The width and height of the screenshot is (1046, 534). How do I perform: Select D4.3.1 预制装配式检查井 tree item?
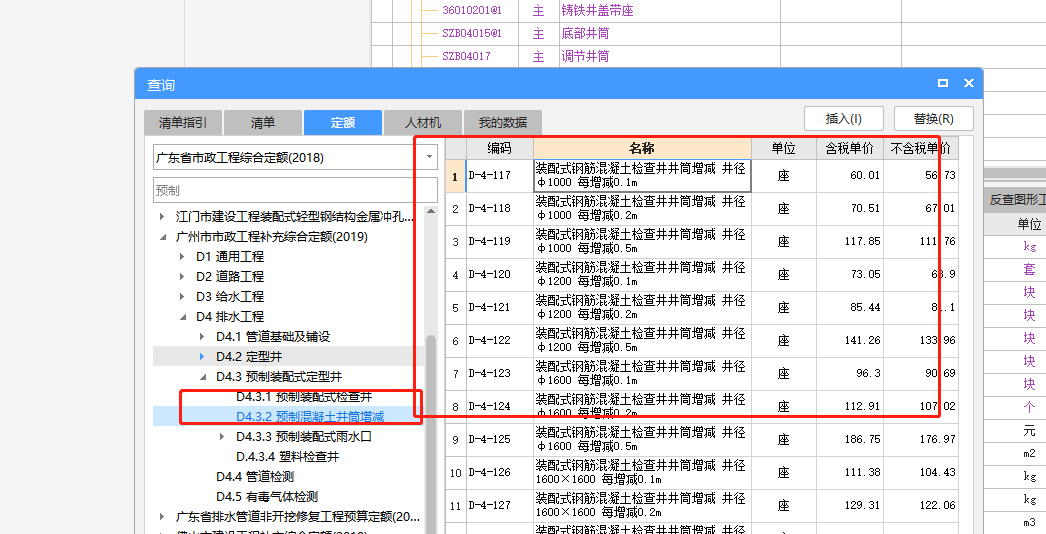[x=304, y=397]
